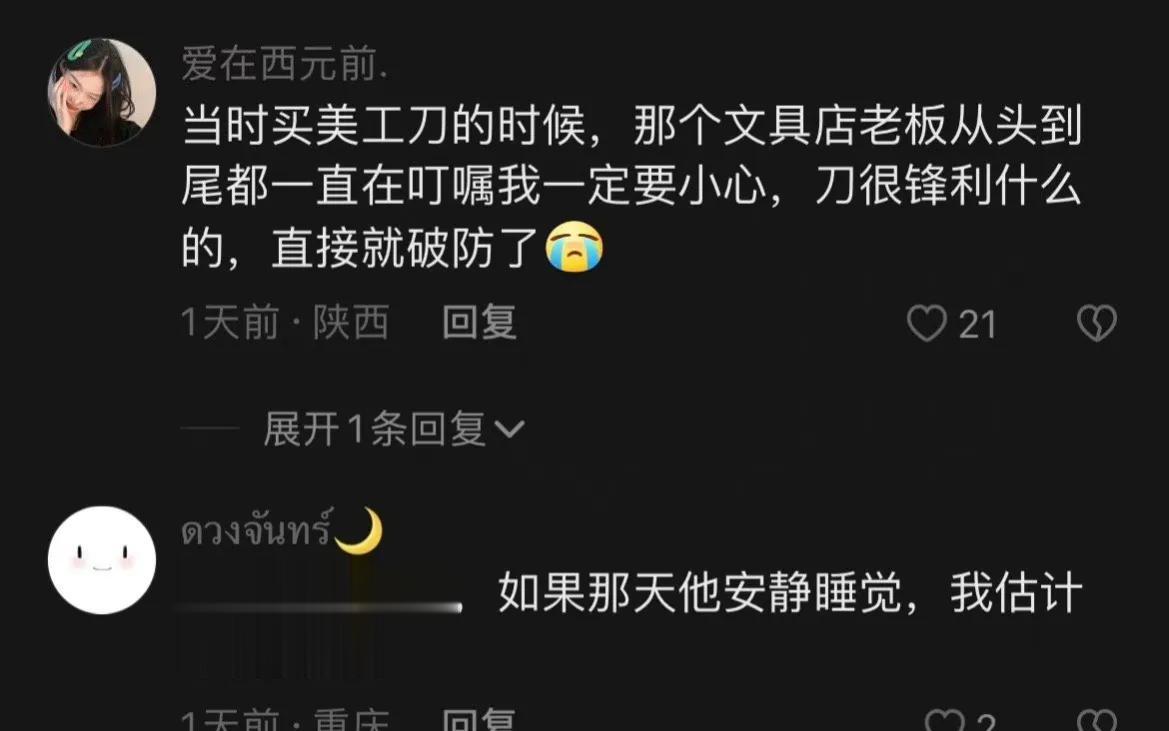Tap timestamp 1天前 · 陕西
The height and width of the screenshot is (731, 1169).
tap(285, 323)
